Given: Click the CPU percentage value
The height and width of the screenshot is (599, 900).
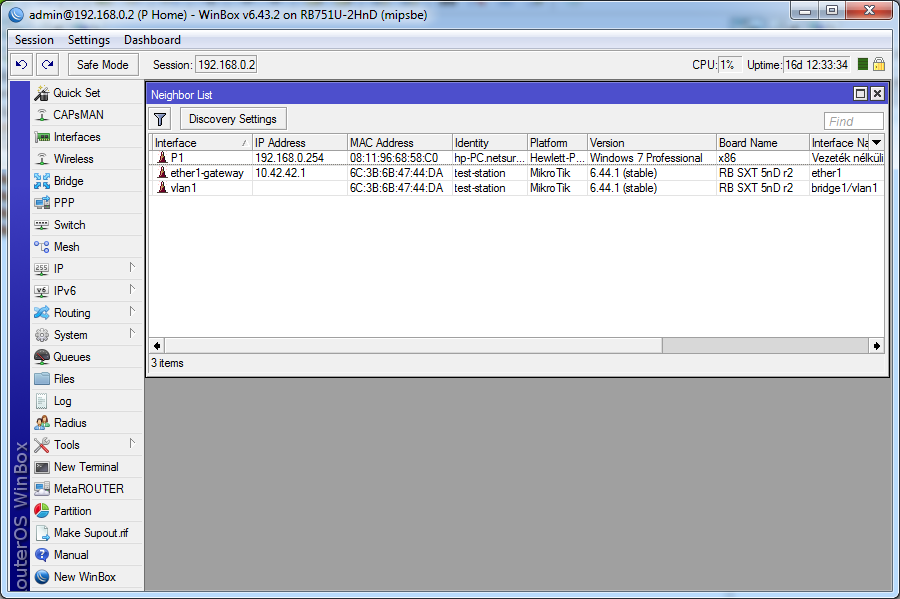Looking at the screenshot, I should 729,64.
